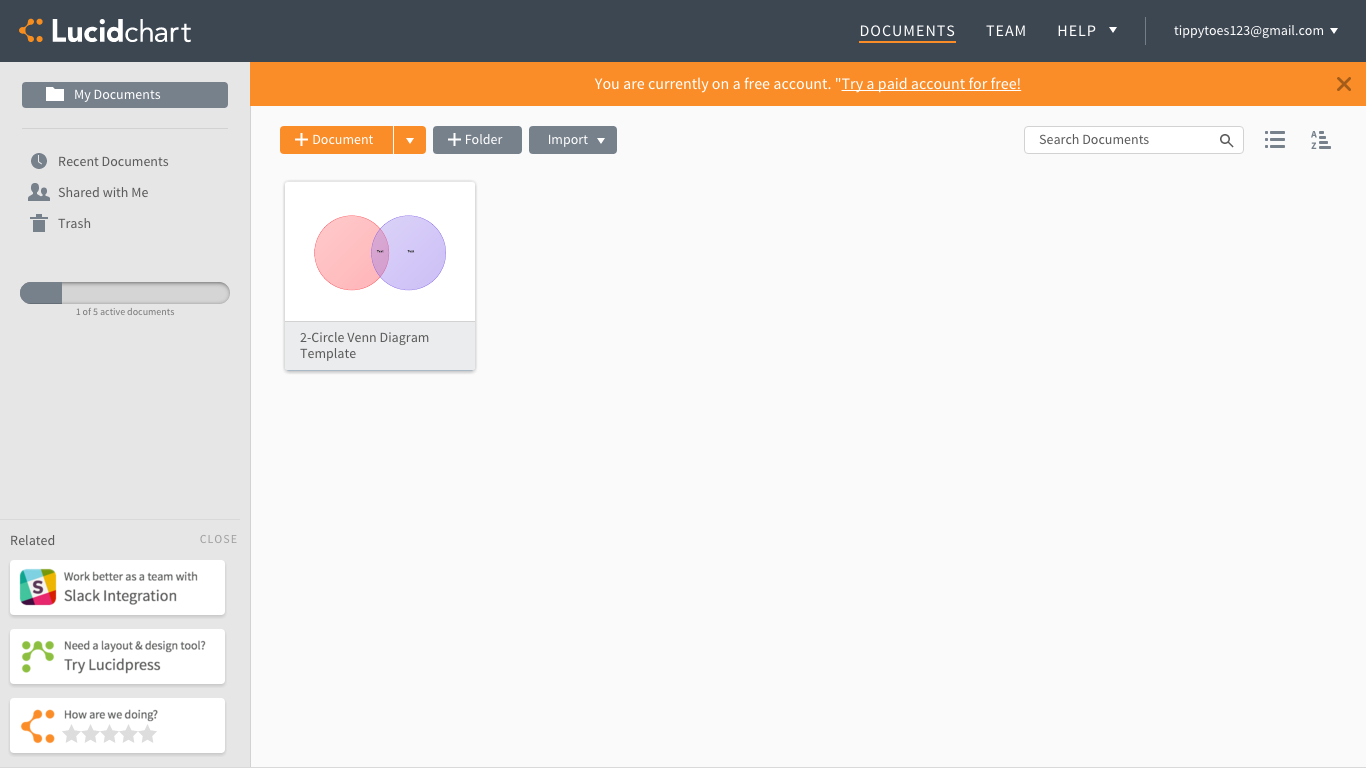Viewport: 1366px width, 768px height.
Task: Click the trash can icon
Action: pos(39,223)
